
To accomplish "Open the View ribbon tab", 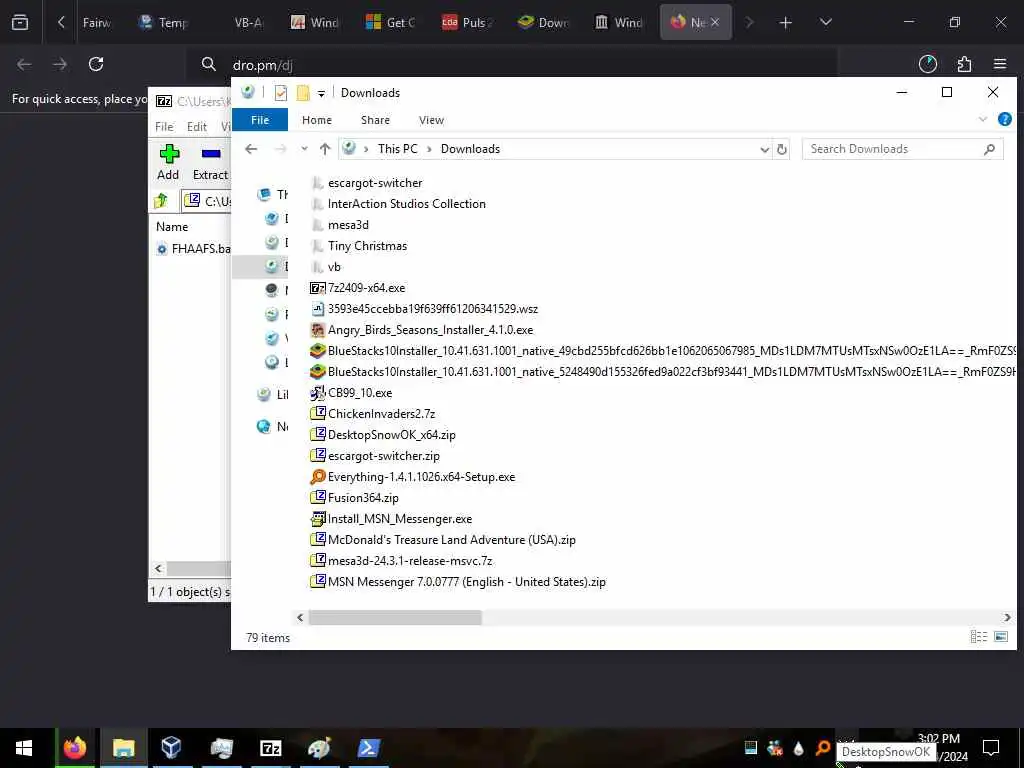I will click(x=431, y=120).
